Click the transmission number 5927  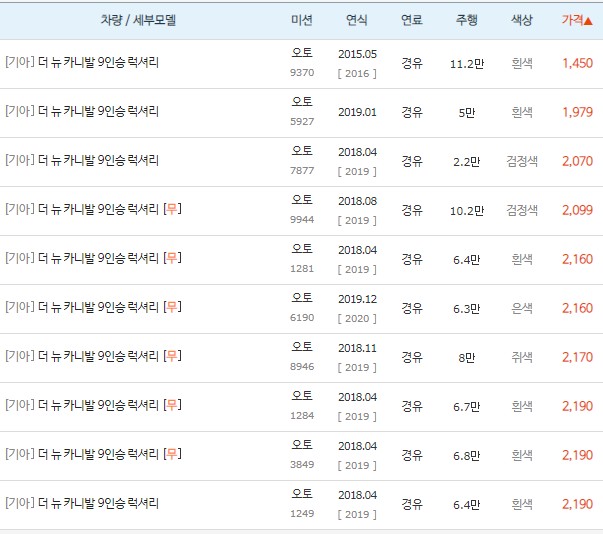[302, 121]
